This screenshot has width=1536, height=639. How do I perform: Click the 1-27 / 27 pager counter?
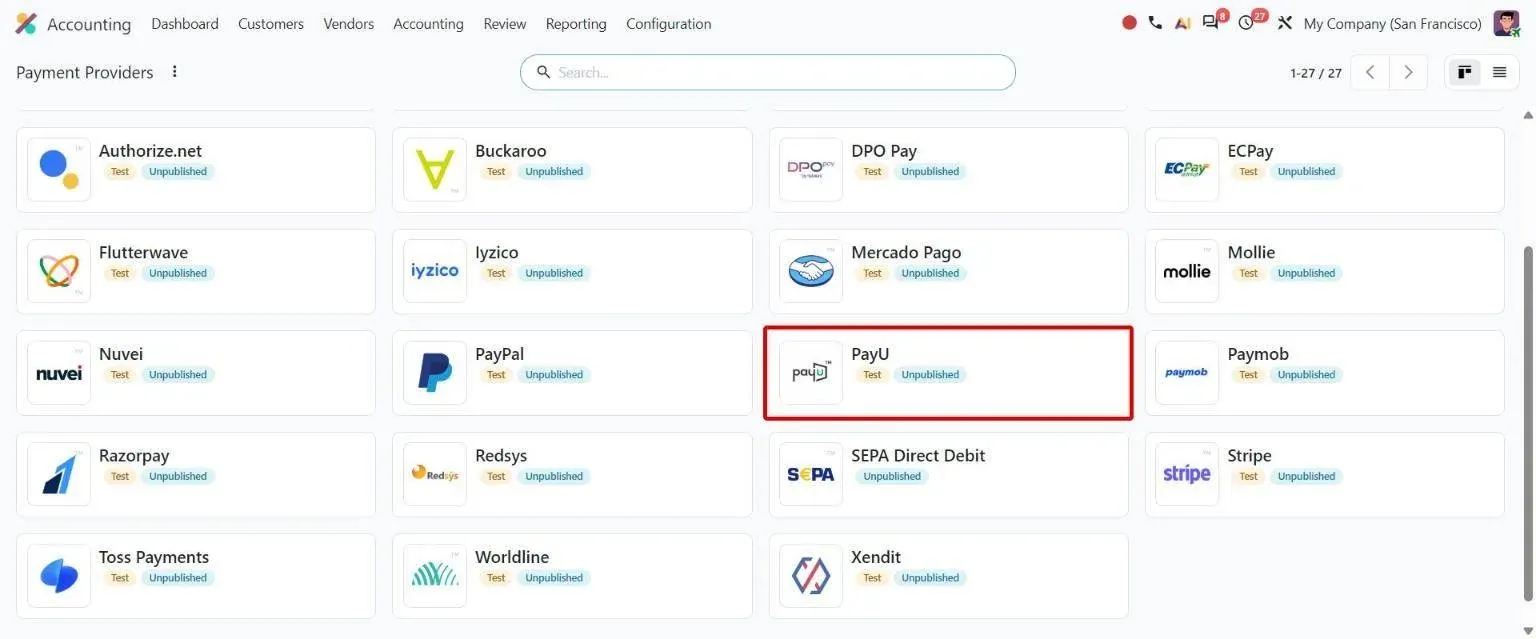pos(1316,73)
